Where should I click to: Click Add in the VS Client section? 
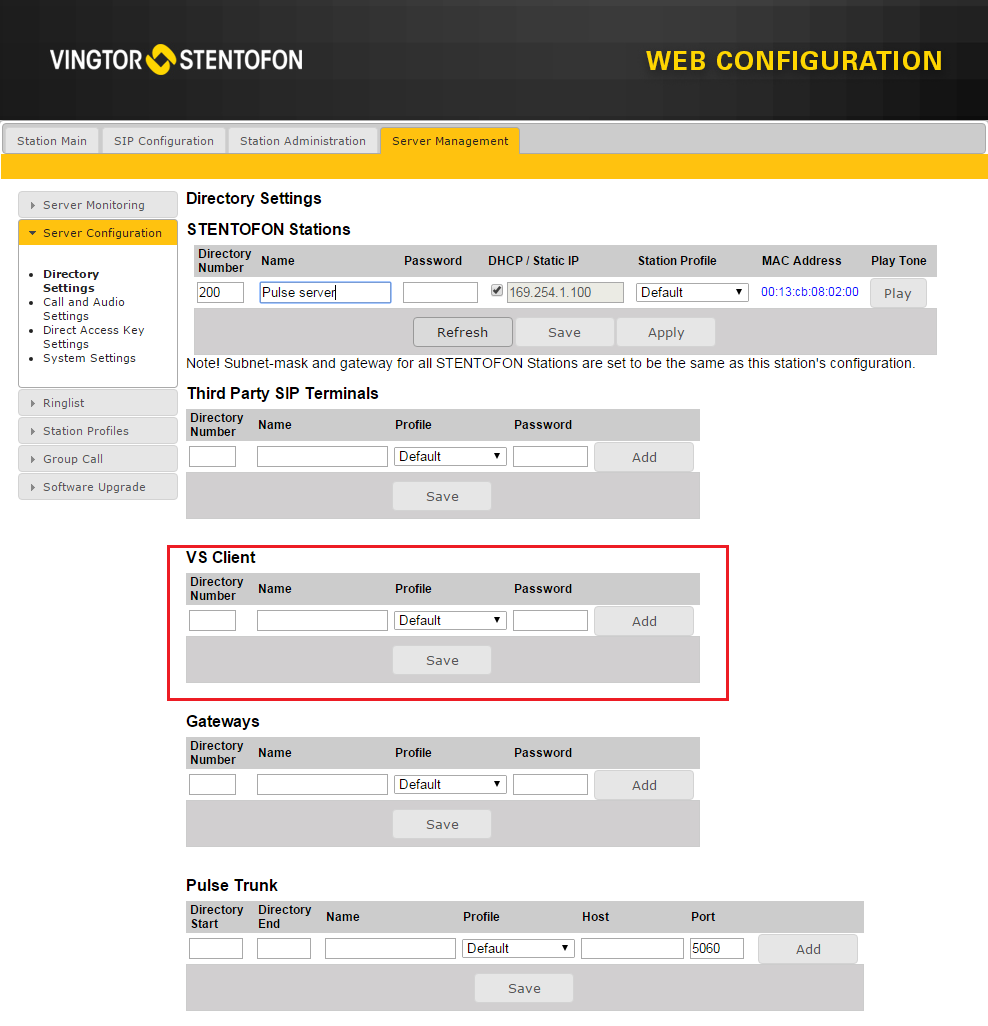pos(644,621)
